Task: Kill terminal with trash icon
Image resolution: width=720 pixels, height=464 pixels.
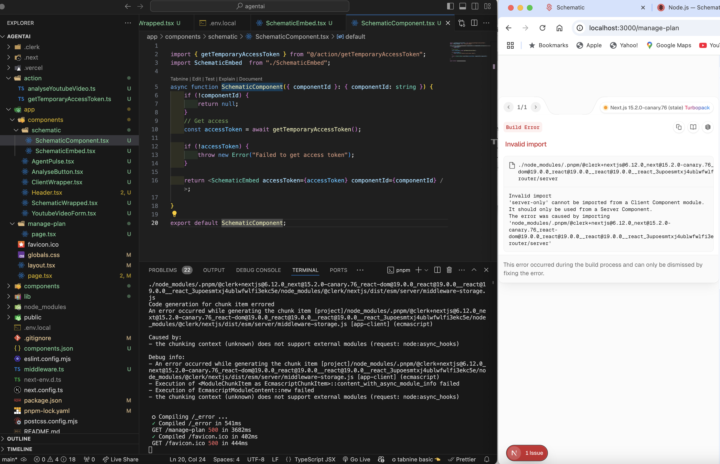Action: [449, 270]
